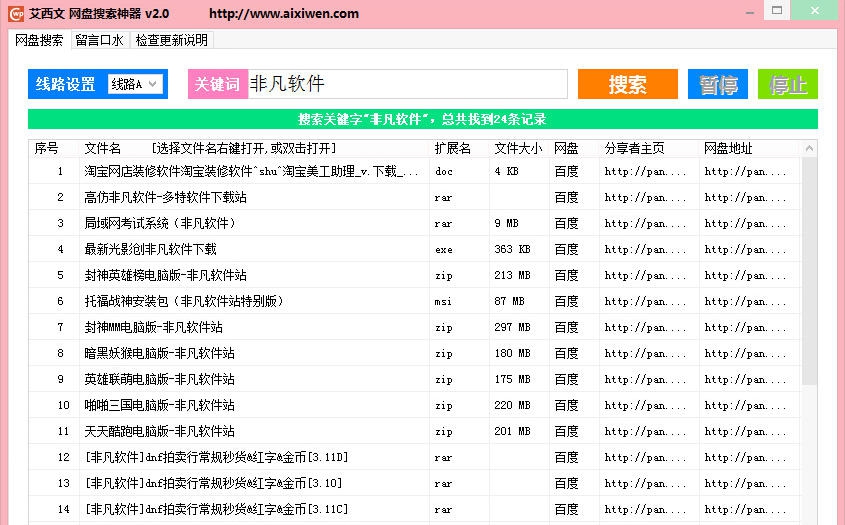Click the 分享者主页 column header

coord(634,148)
